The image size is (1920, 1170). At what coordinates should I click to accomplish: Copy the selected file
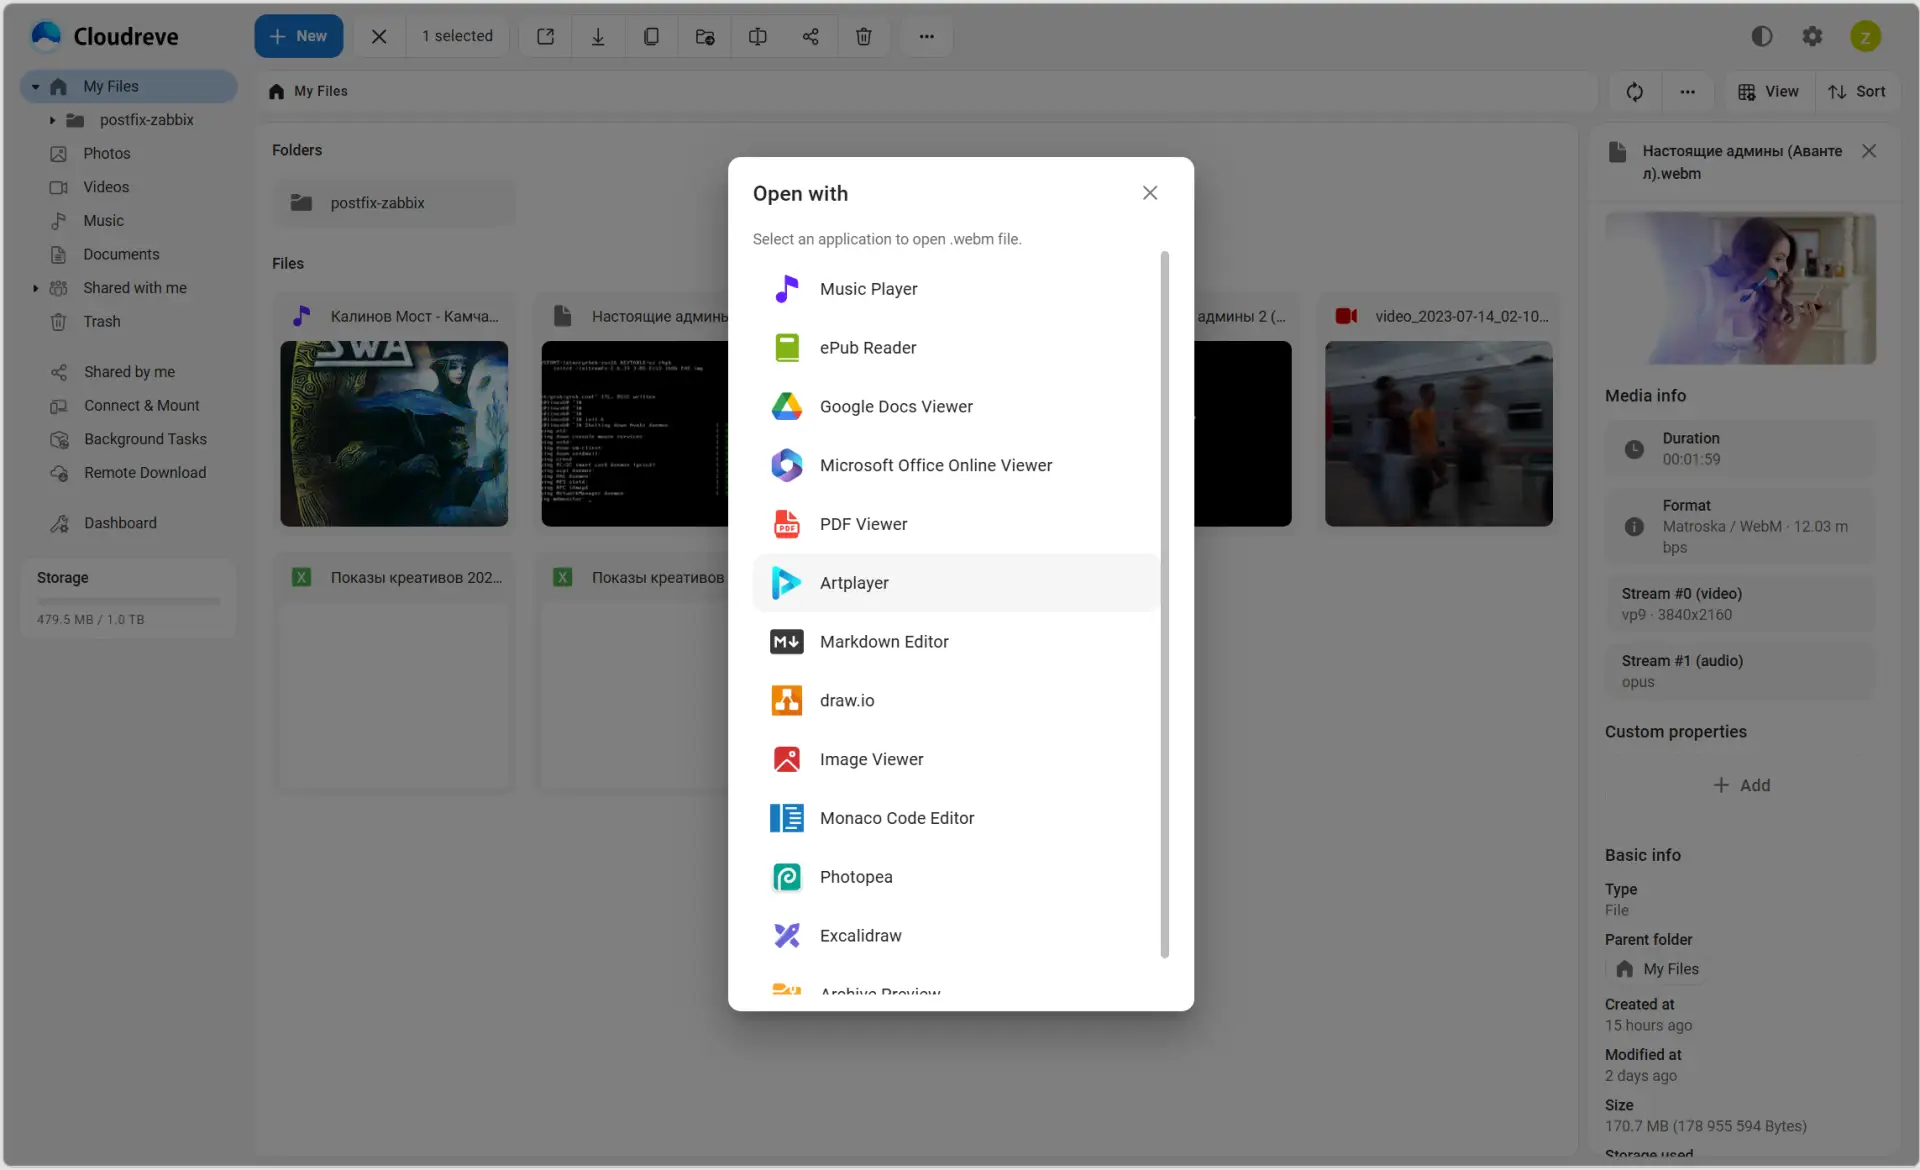pyautogui.click(x=651, y=36)
